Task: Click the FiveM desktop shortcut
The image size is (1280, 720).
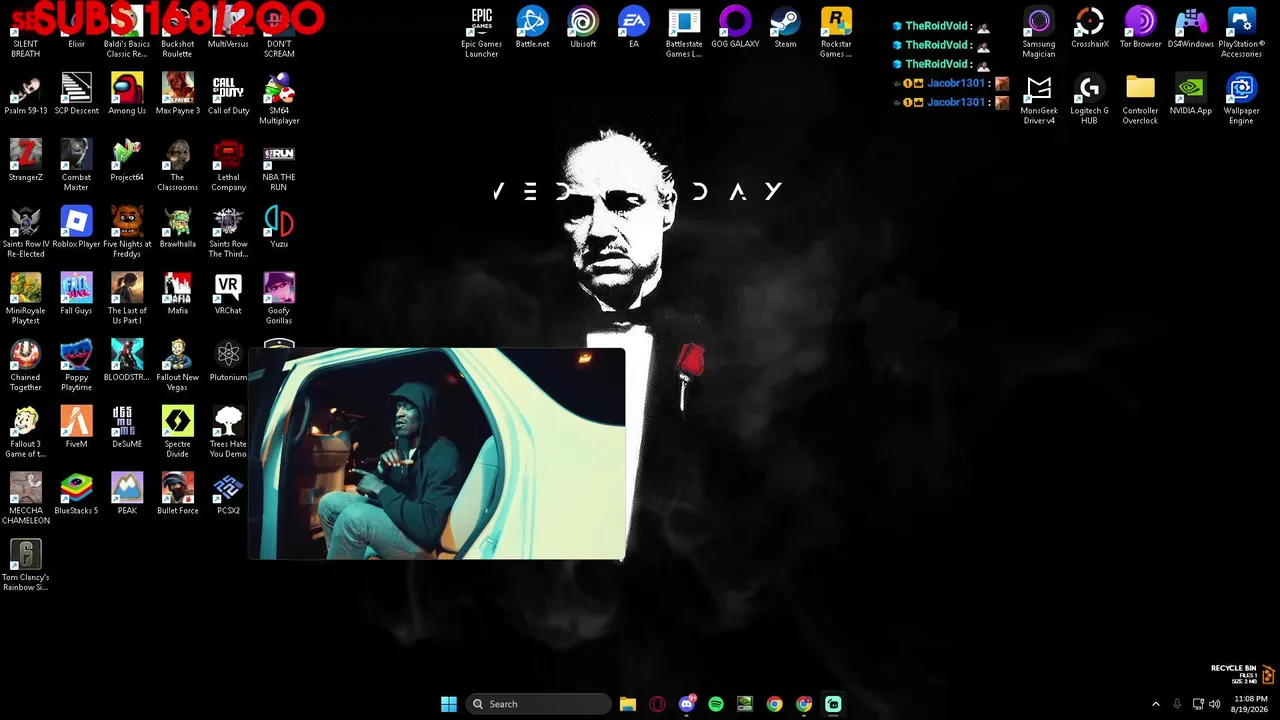Action: coord(76,428)
